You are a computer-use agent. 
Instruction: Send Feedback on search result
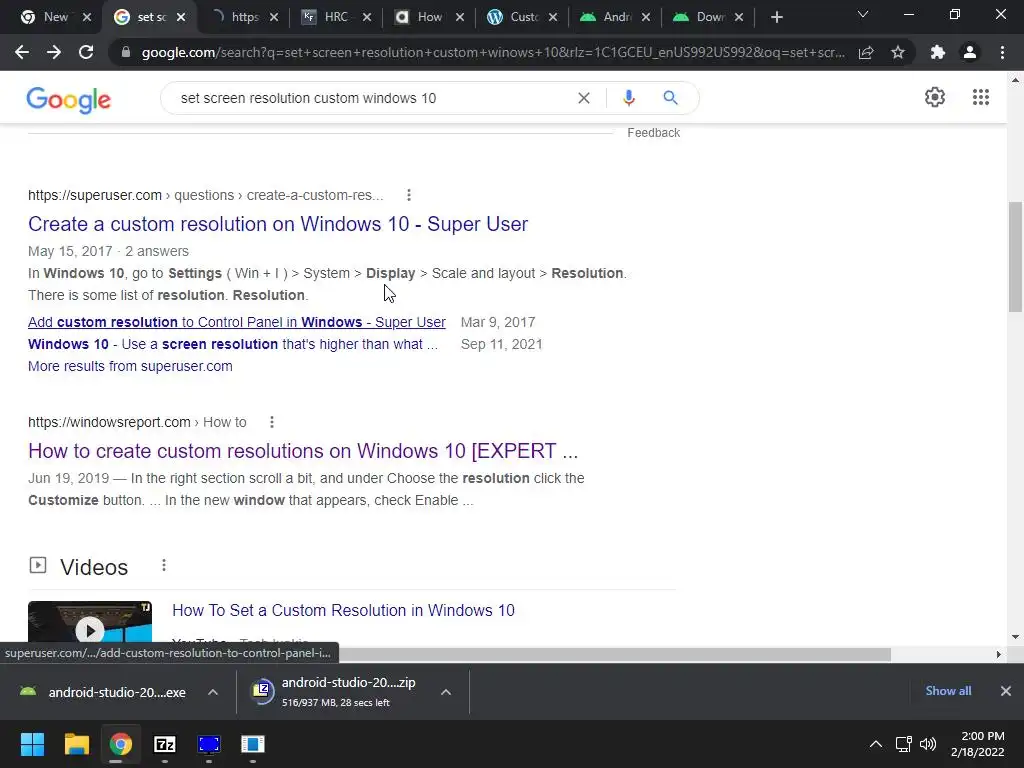653,133
